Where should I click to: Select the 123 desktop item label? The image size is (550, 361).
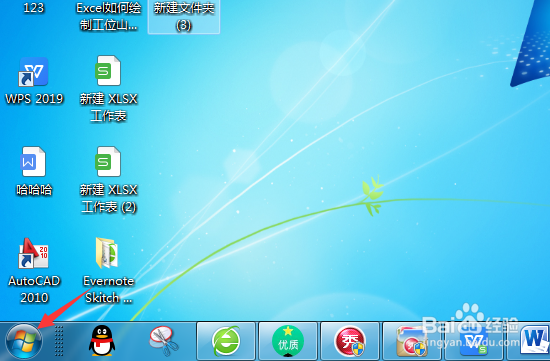pos(34,8)
